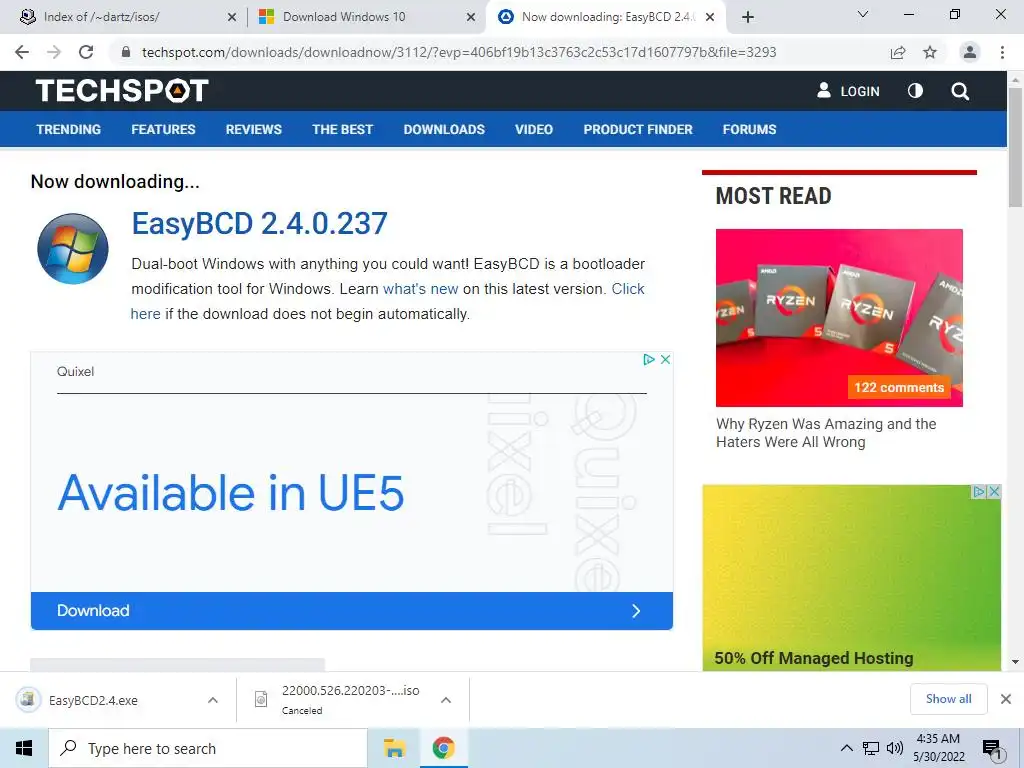Show hidden system tray icons
This screenshot has height=768, width=1024.
846,748
